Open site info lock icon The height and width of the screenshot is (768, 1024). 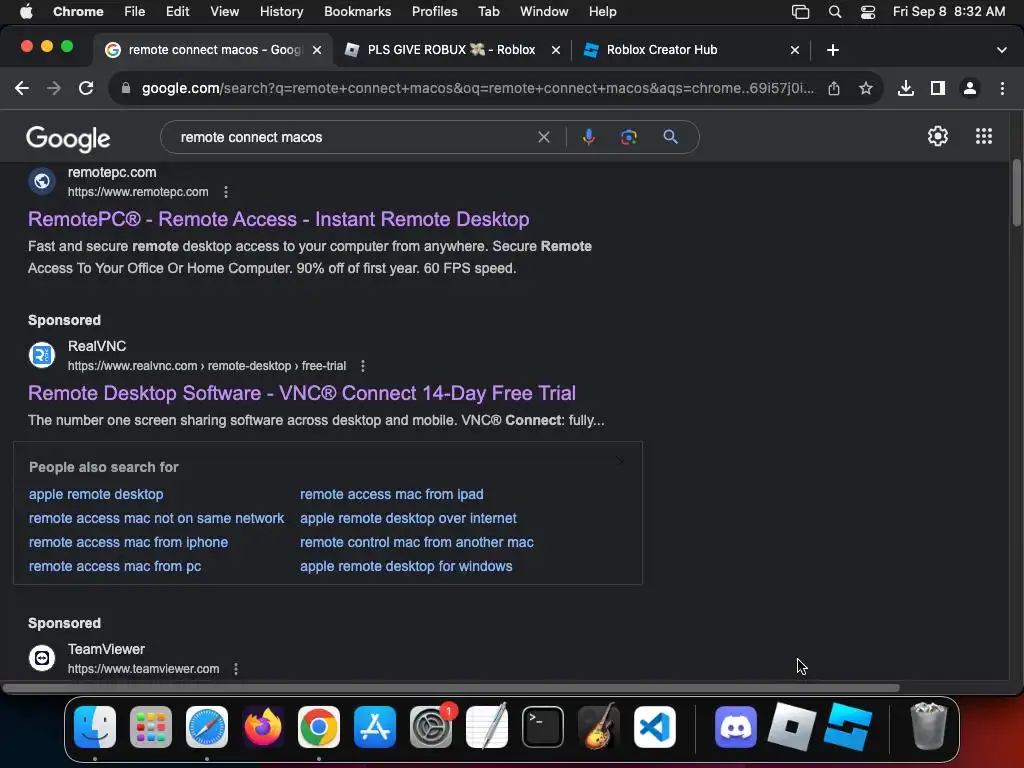tap(126, 88)
